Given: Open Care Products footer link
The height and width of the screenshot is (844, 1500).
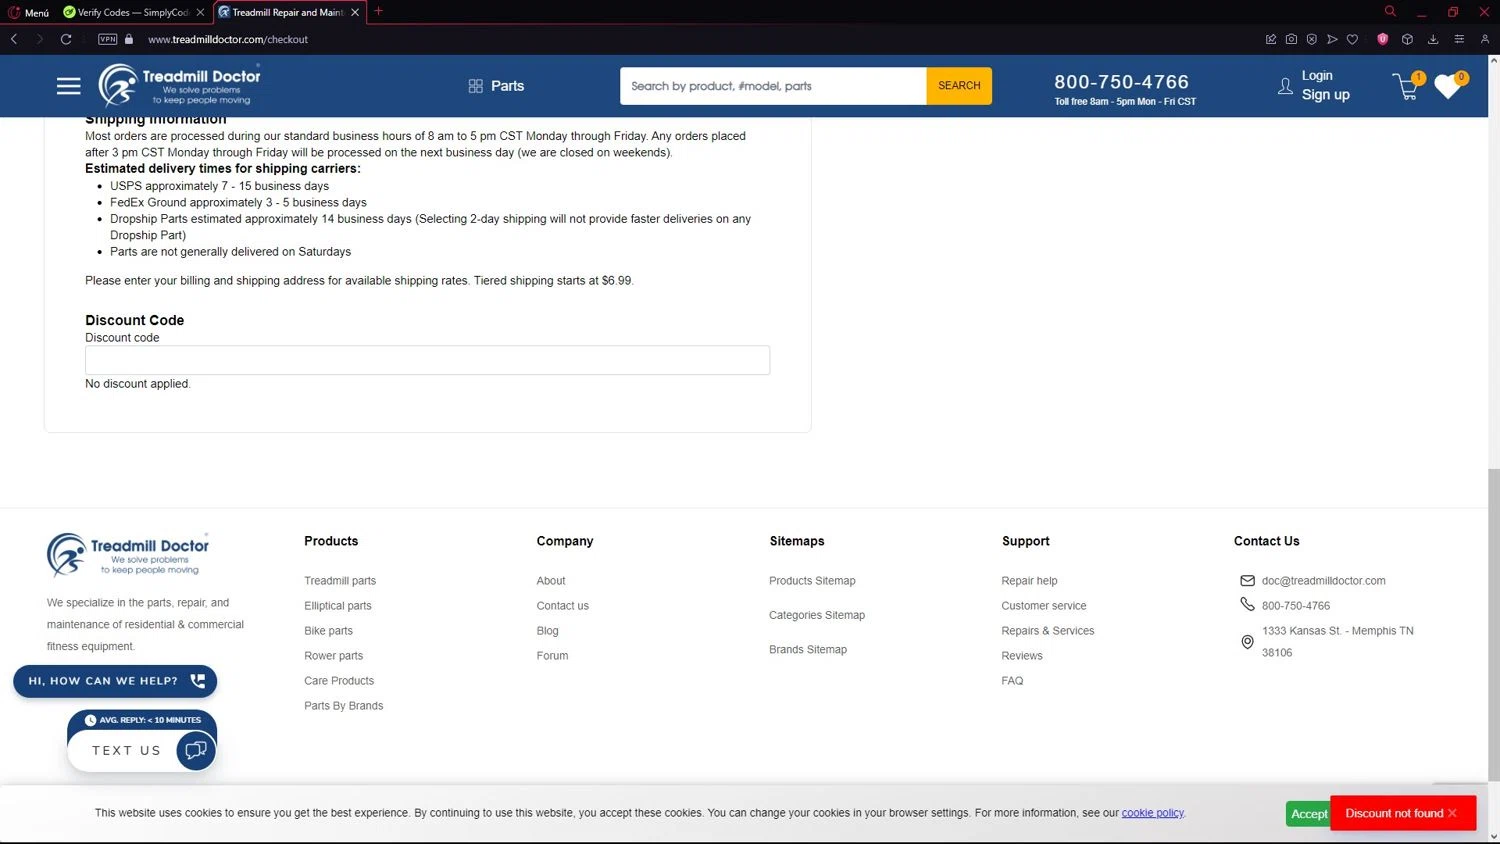Looking at the screenshot, I should [339, 681].
